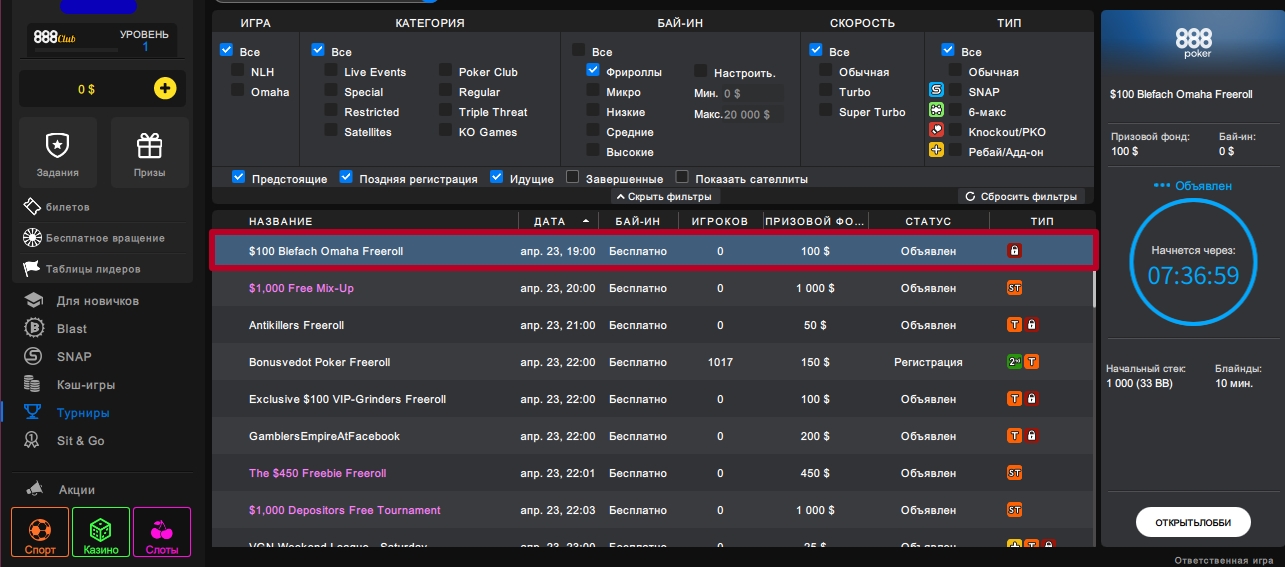This screenshot has width=1285, height=567.
Task: Open the Казино dice tile
Action: point(101,532)
